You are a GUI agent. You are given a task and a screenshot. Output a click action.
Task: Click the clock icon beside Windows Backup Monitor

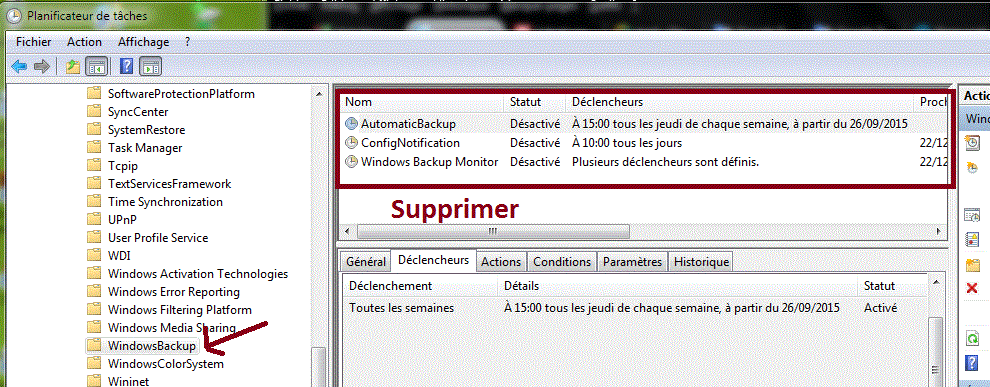351,162
